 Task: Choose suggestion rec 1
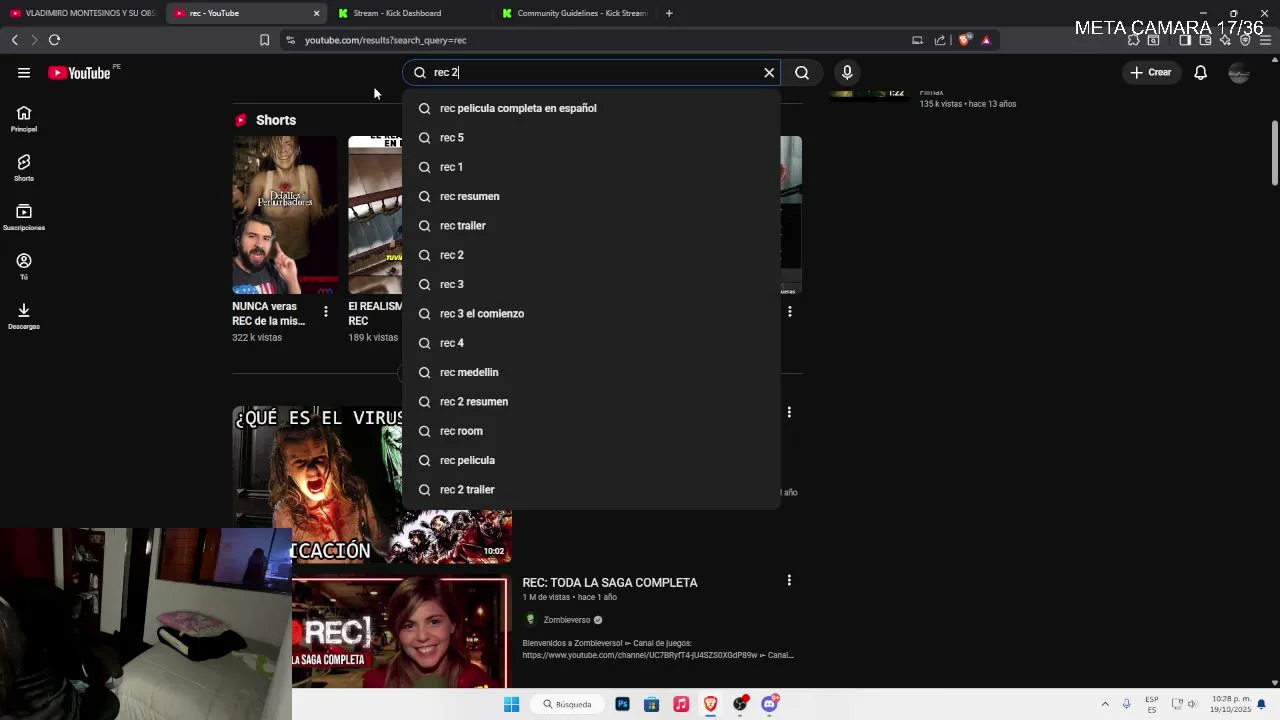[591, 167]
